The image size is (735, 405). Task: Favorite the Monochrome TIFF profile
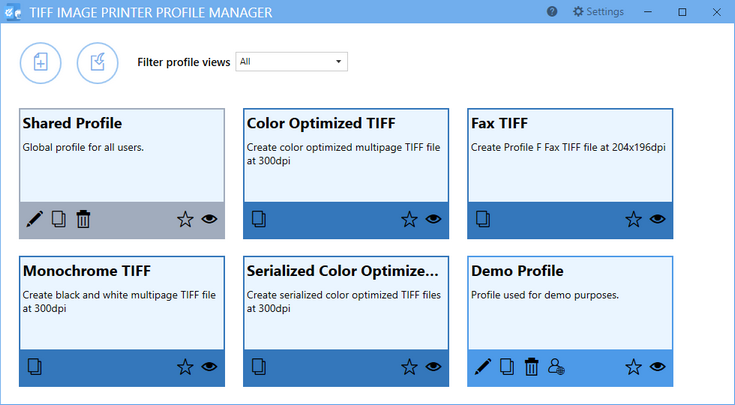pos(185,367)
